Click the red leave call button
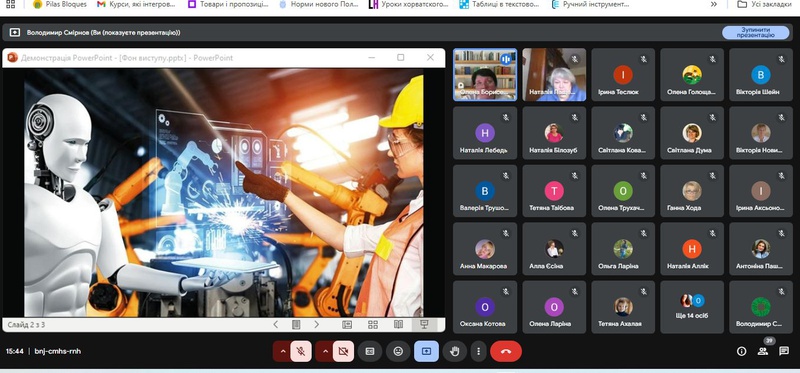Image resolution: width=800 pixels, height=373 pixels. [506, 352]
